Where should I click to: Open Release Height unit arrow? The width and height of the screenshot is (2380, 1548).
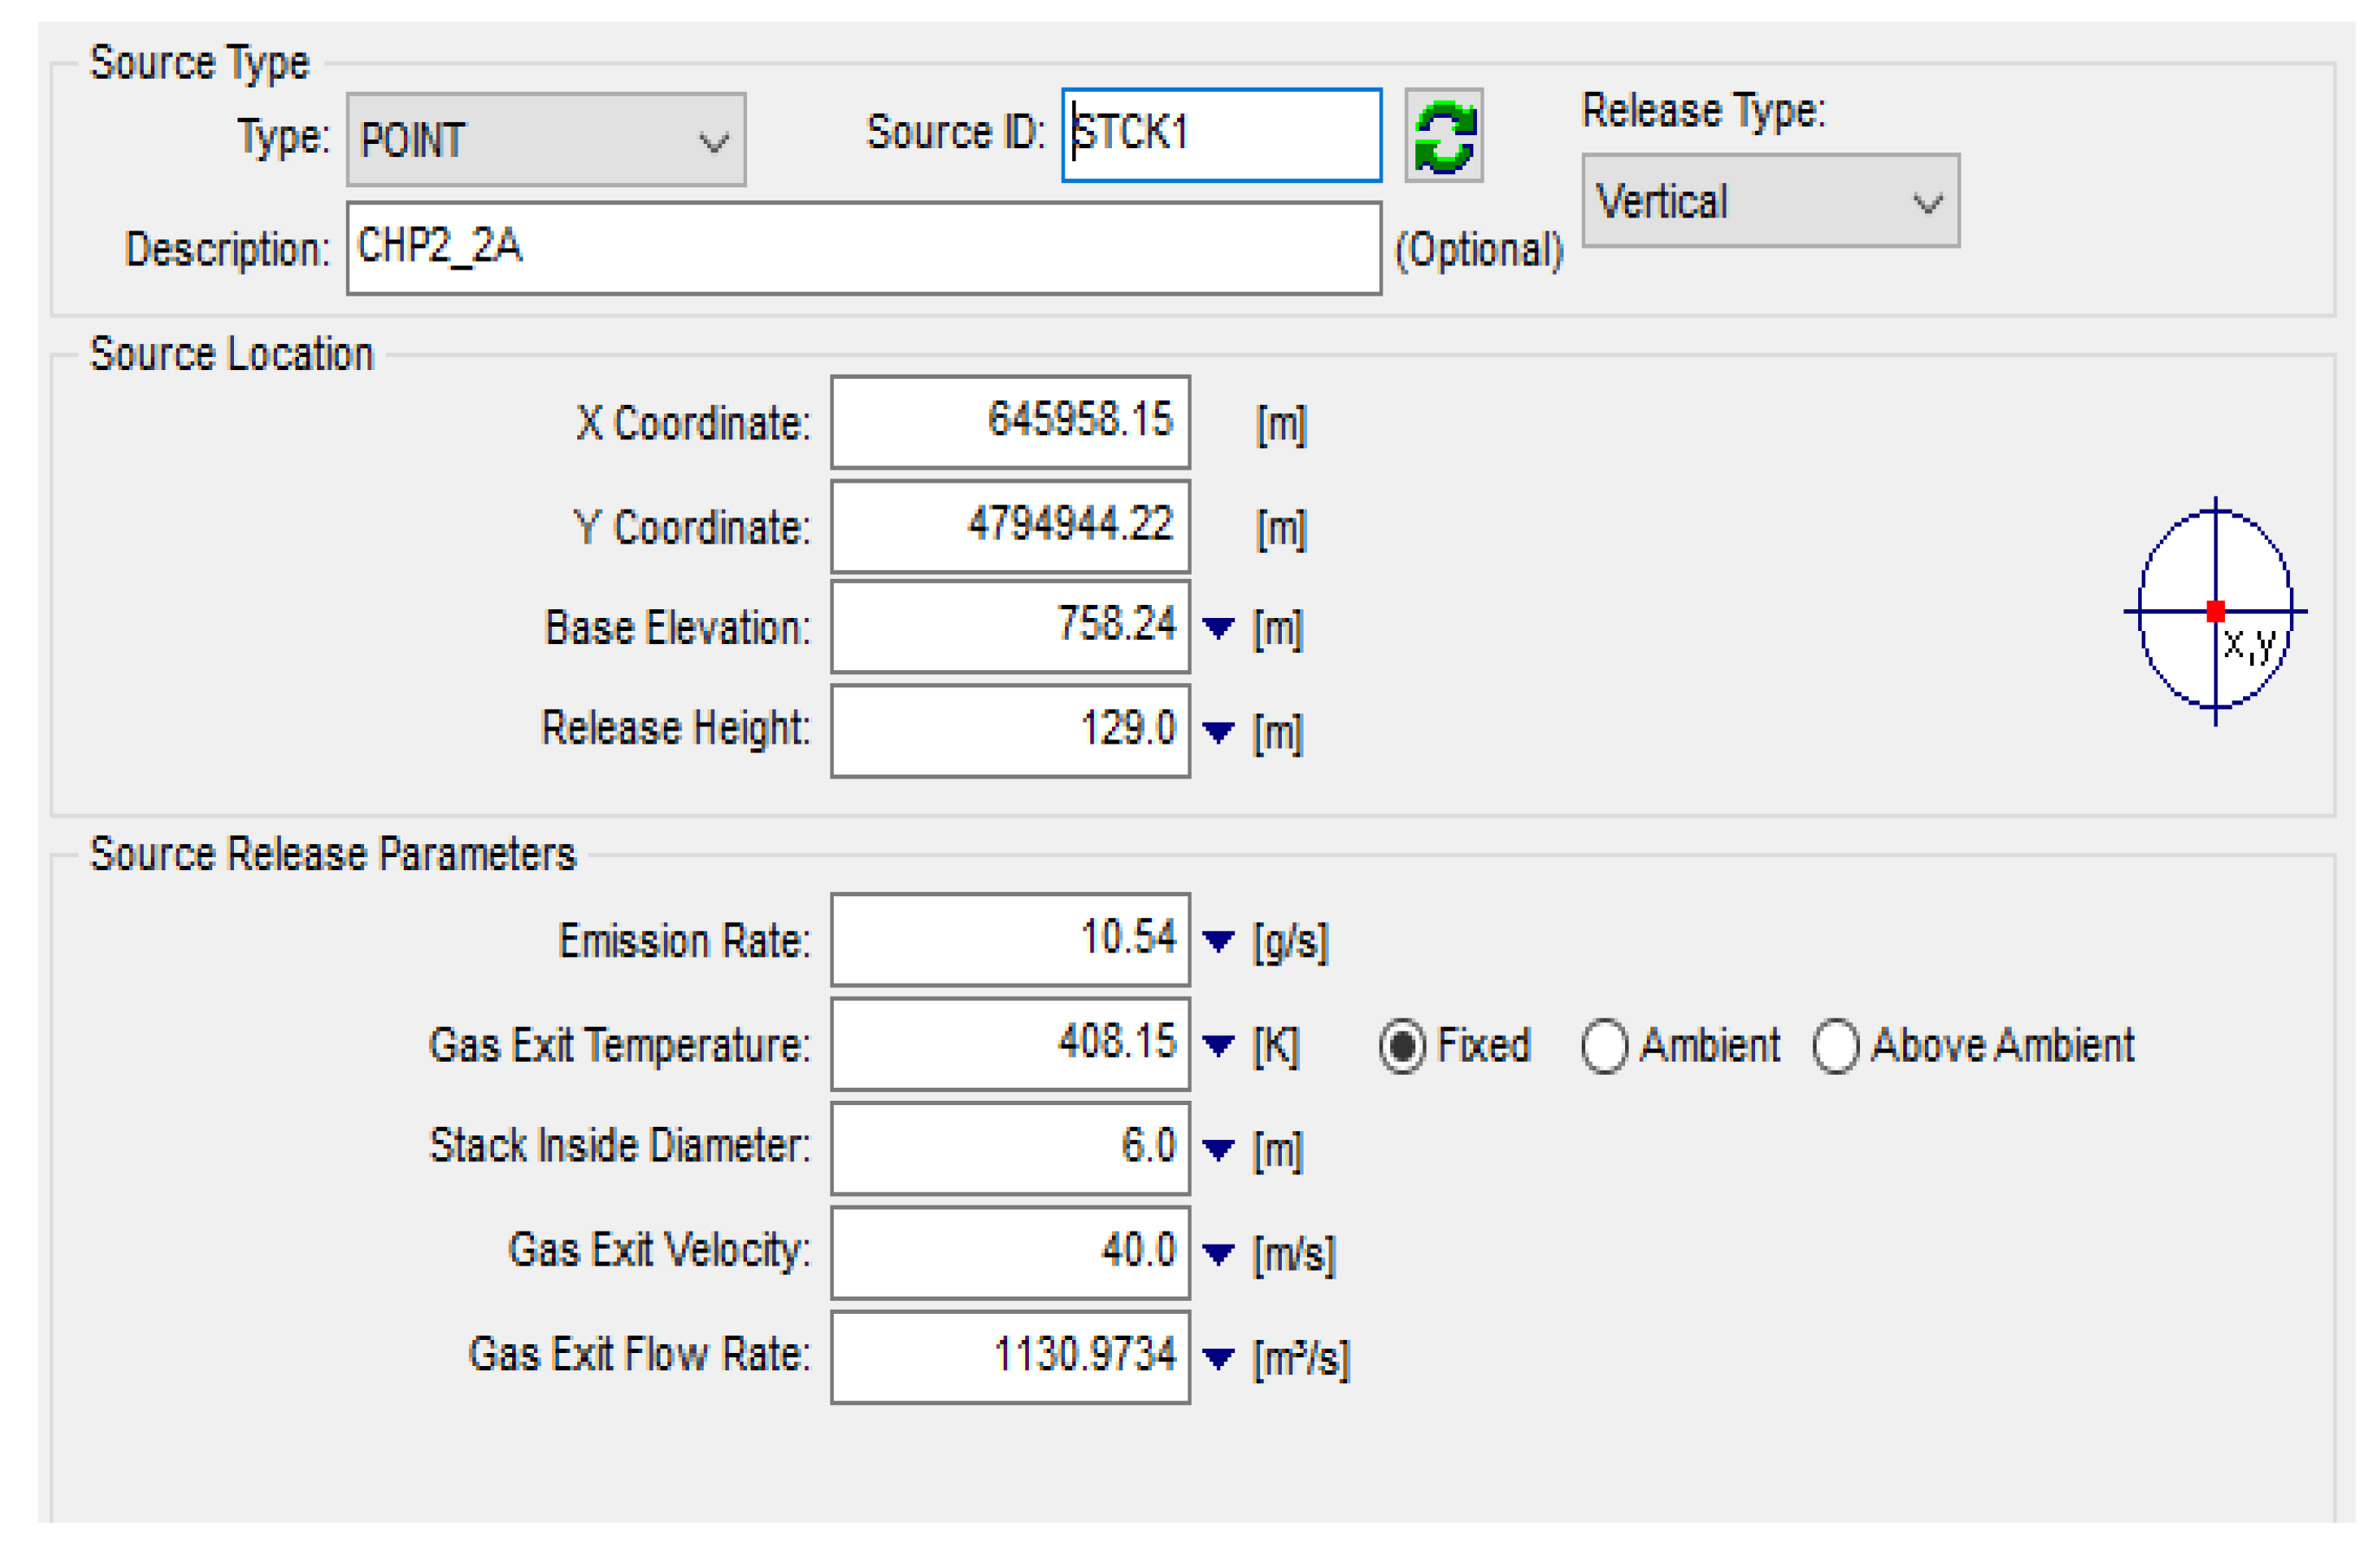tap(1218, 732)
